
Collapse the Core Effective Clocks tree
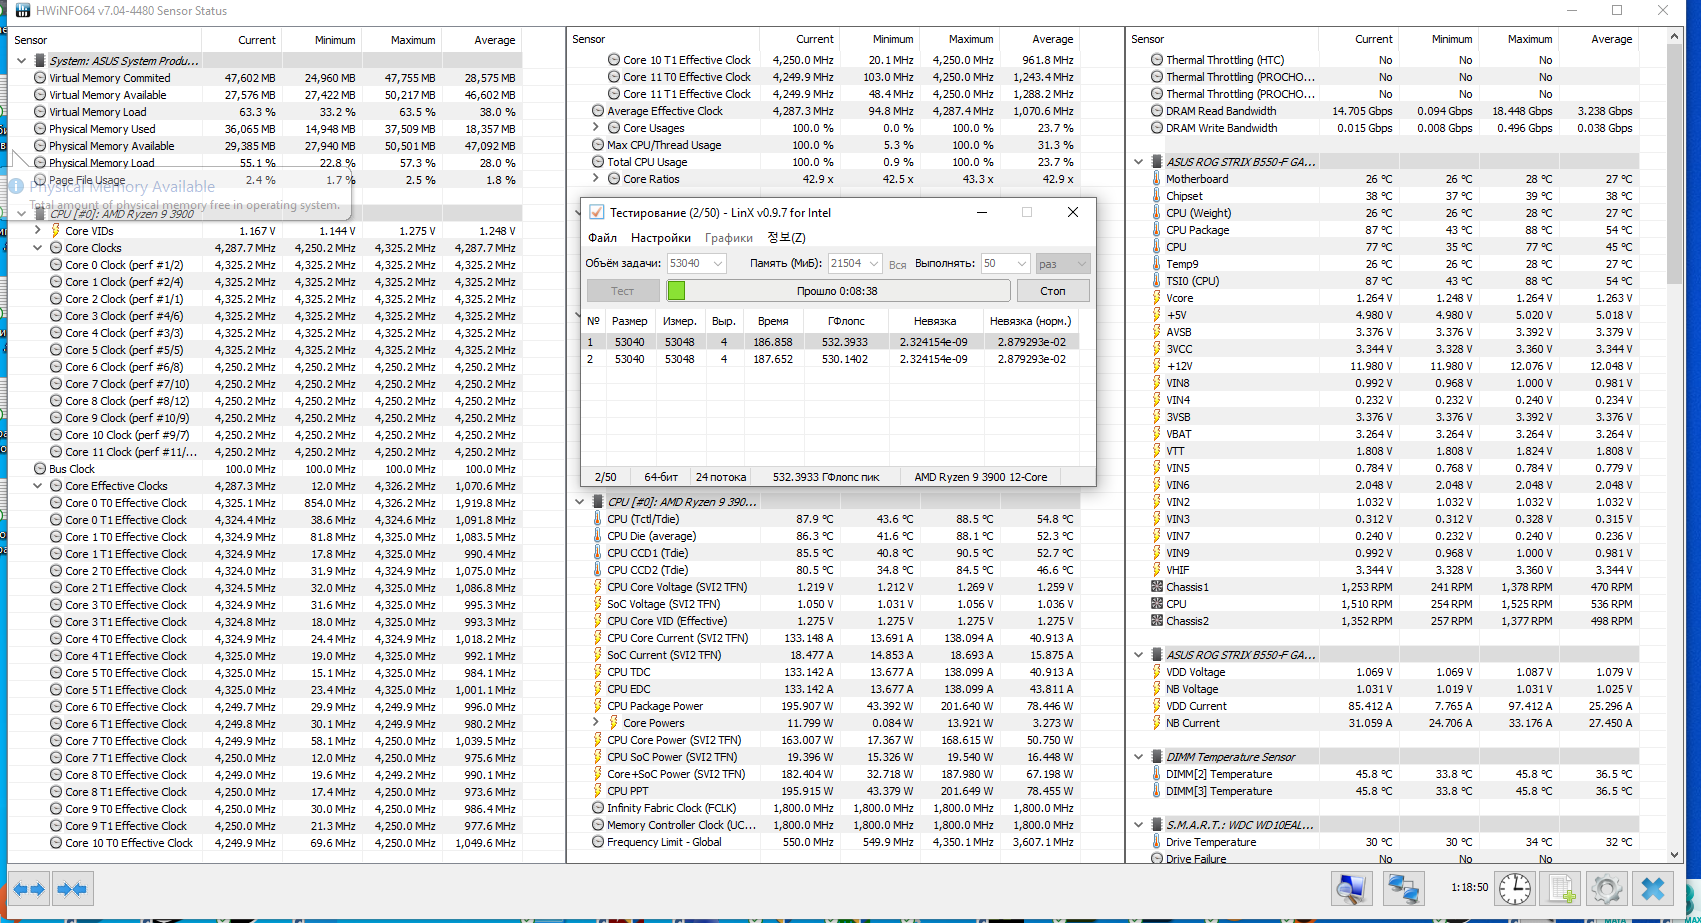tap(38, 486)
